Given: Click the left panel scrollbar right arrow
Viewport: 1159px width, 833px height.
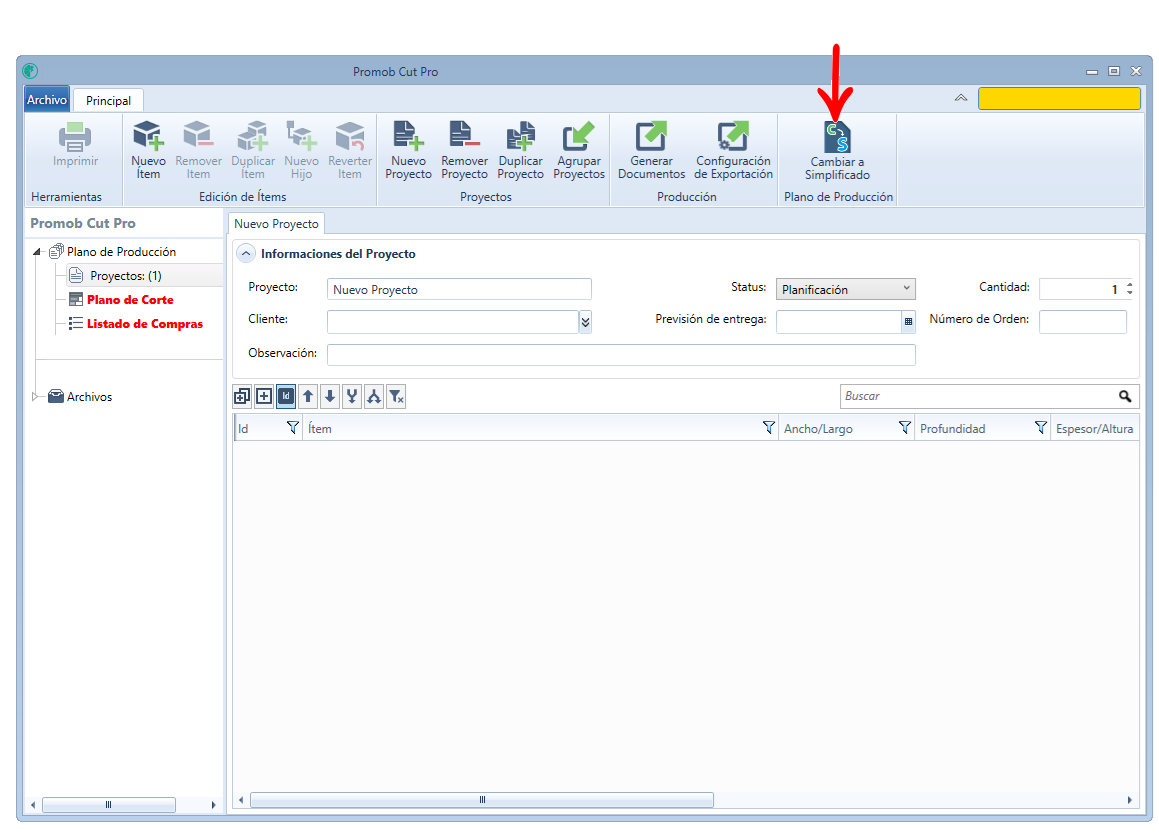Looking at the screenshot, I should (x=214, y=804).
